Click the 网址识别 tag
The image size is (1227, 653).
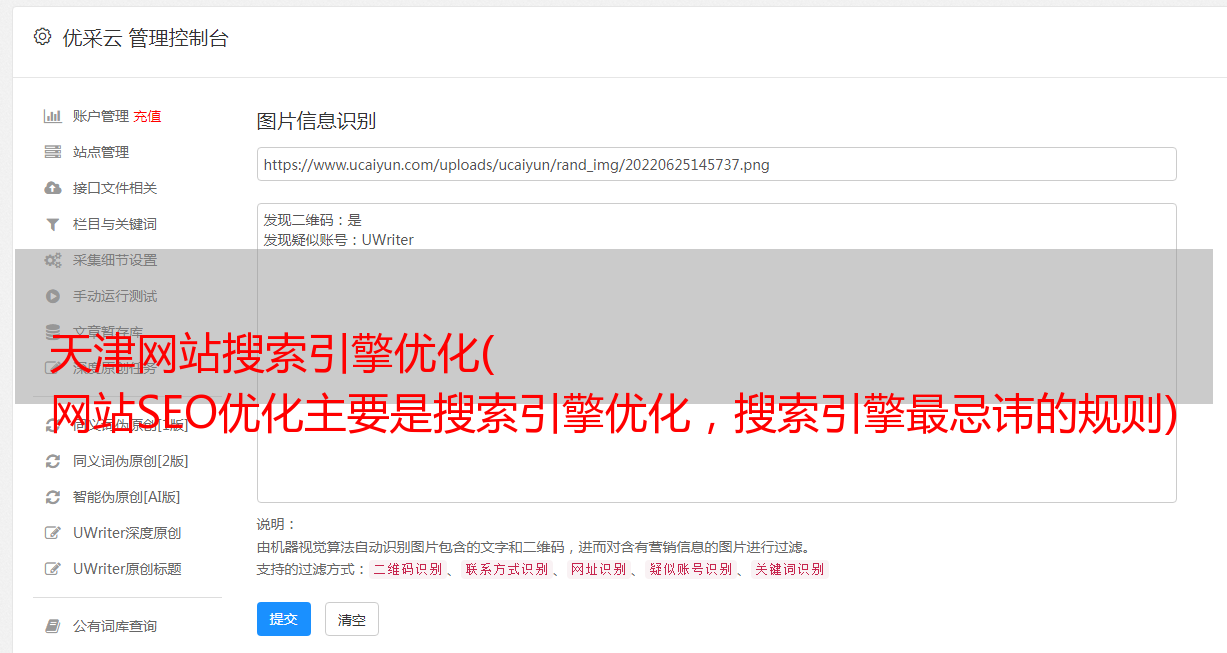(x=598, y=569)
